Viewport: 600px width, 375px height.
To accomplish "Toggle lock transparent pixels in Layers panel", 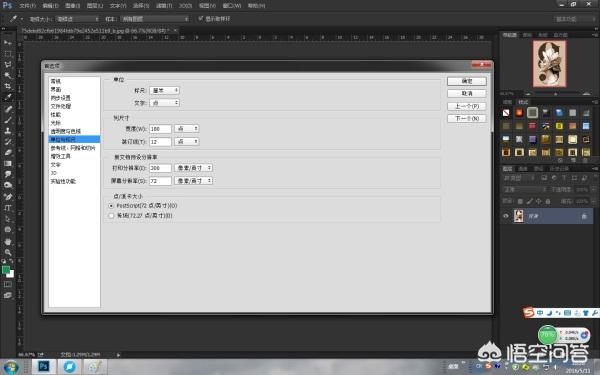I will pyautogui.click(x=520, y=201).
